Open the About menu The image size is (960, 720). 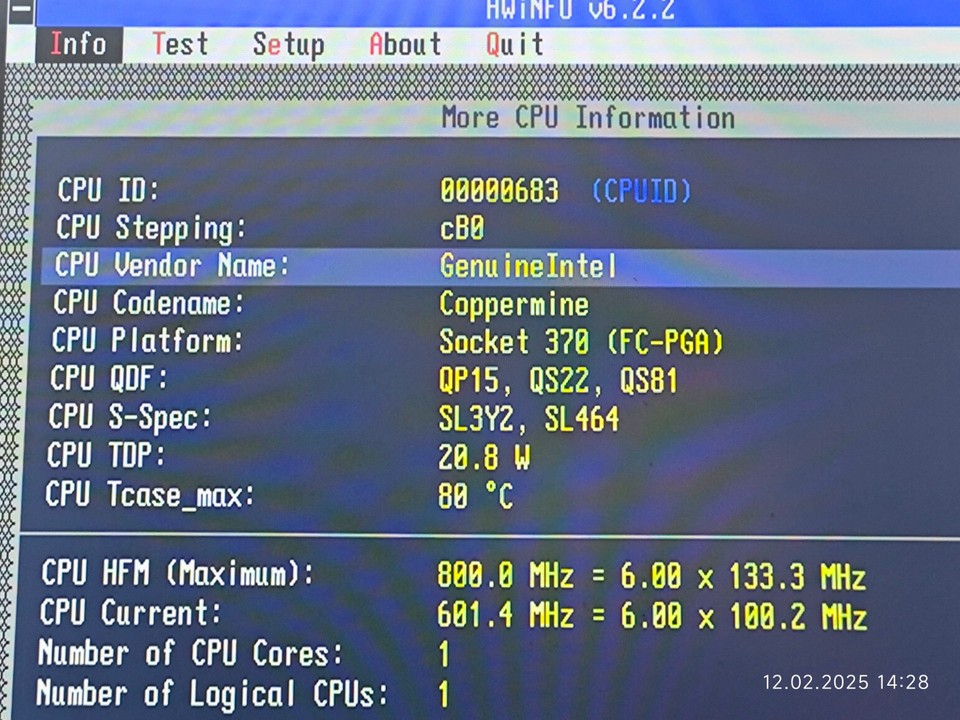405,44
